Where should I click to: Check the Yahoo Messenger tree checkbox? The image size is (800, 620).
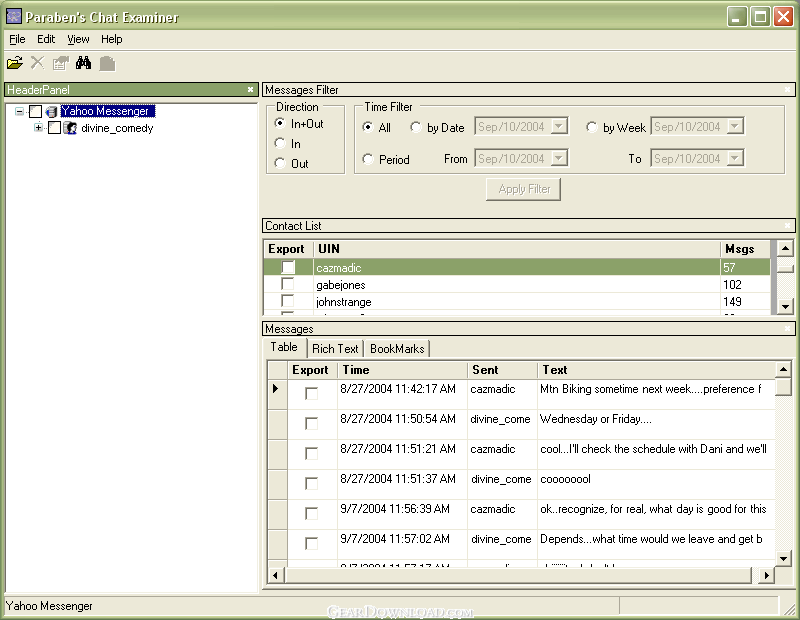click(35, 111)
